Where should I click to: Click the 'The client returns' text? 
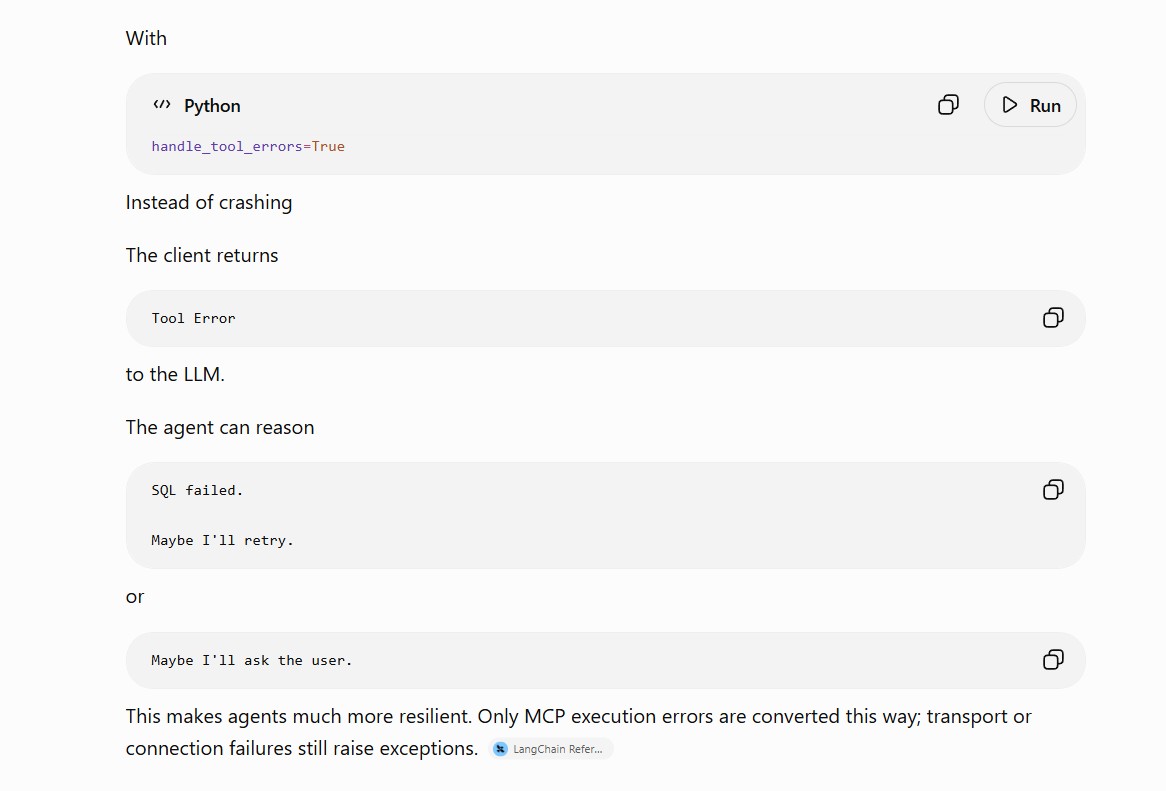coord(202,255)
